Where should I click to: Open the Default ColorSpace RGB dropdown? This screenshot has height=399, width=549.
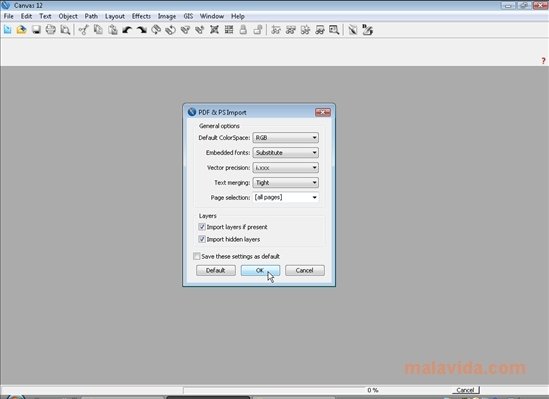pos(285,138)
